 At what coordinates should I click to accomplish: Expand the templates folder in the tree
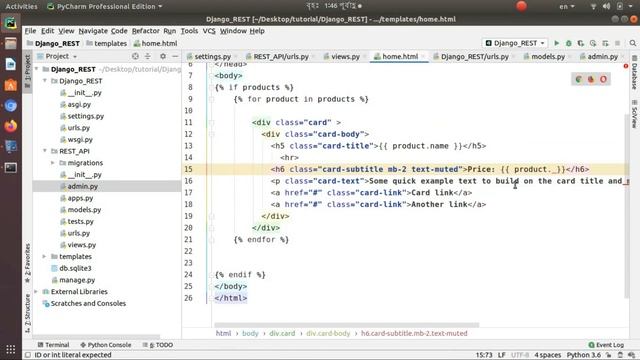tap(44, 256)
